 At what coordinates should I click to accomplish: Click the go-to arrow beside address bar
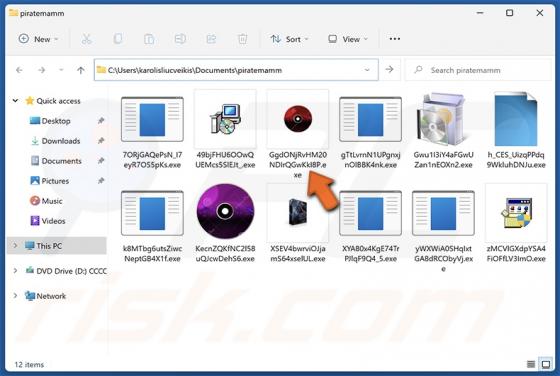pos(390,69)
